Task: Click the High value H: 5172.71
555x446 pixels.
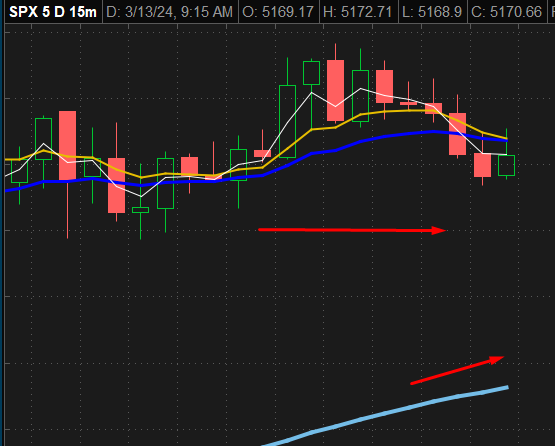Action: [357, 12]
